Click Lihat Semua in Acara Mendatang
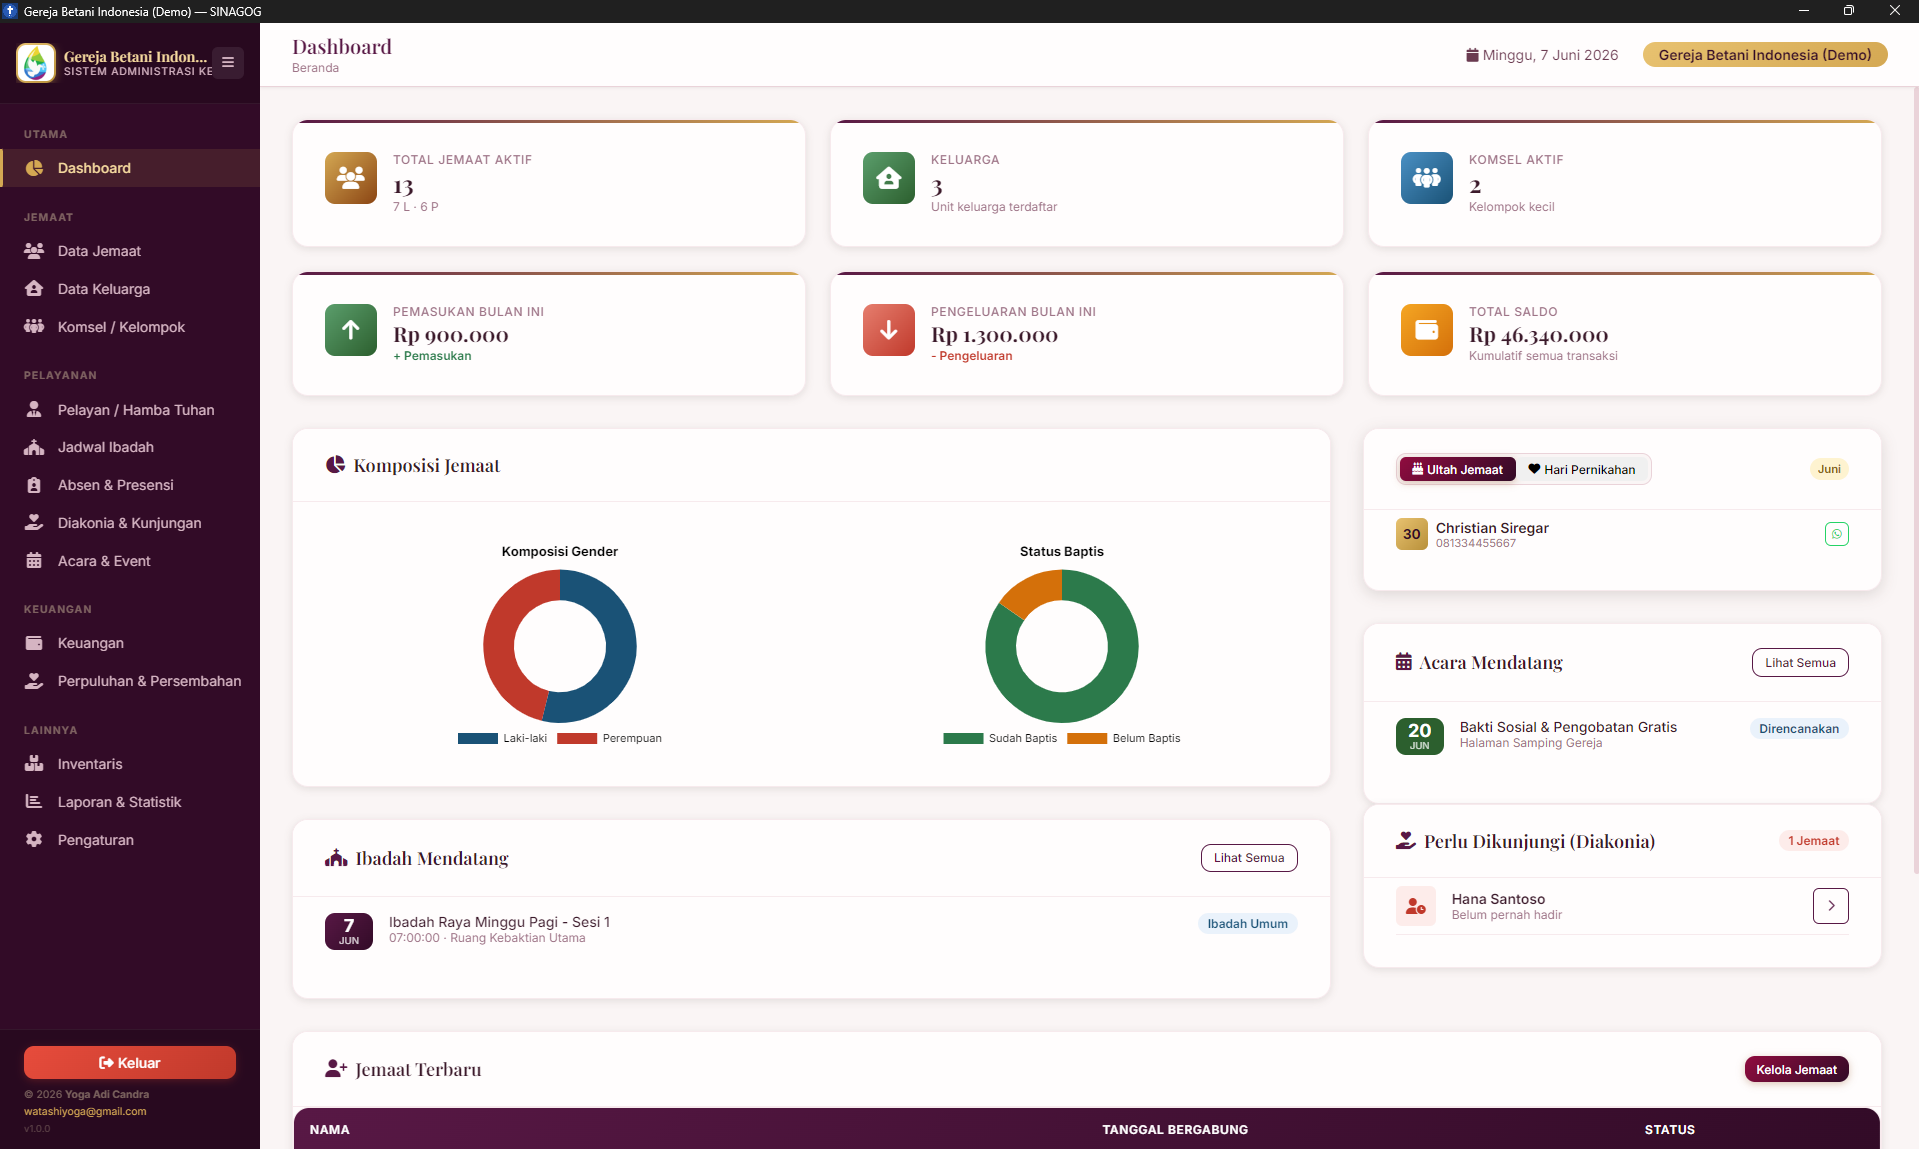The image size is (1919, 1149). [x=1800, y=663]
